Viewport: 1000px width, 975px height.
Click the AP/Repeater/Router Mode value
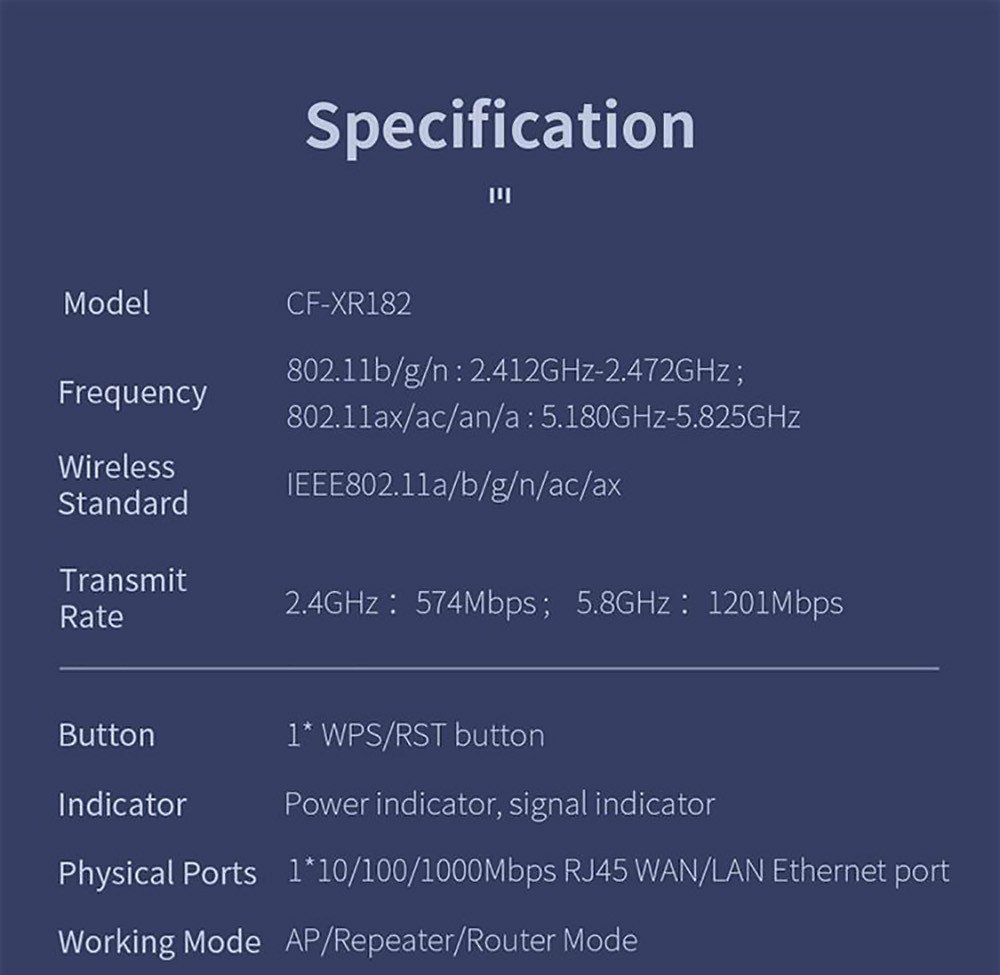(461, 940)
